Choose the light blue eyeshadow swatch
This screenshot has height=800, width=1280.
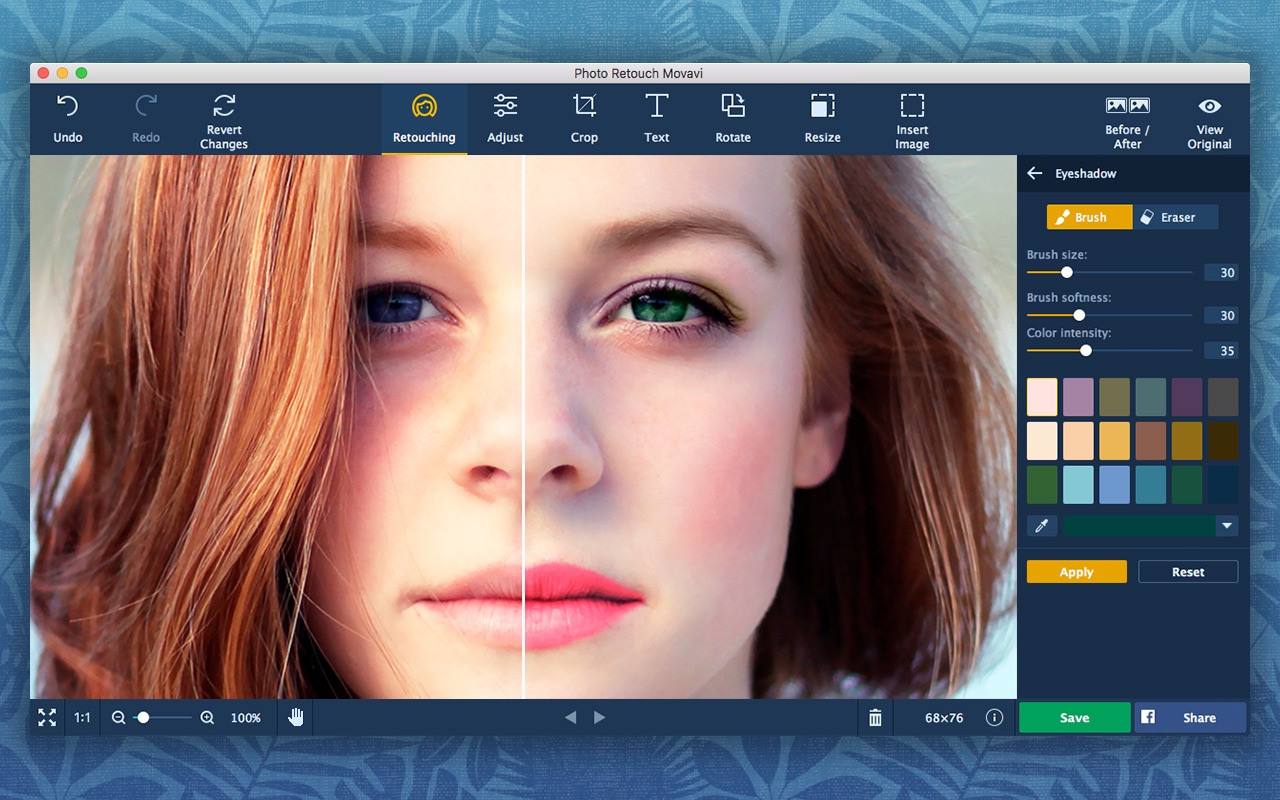coord(1078,484)
